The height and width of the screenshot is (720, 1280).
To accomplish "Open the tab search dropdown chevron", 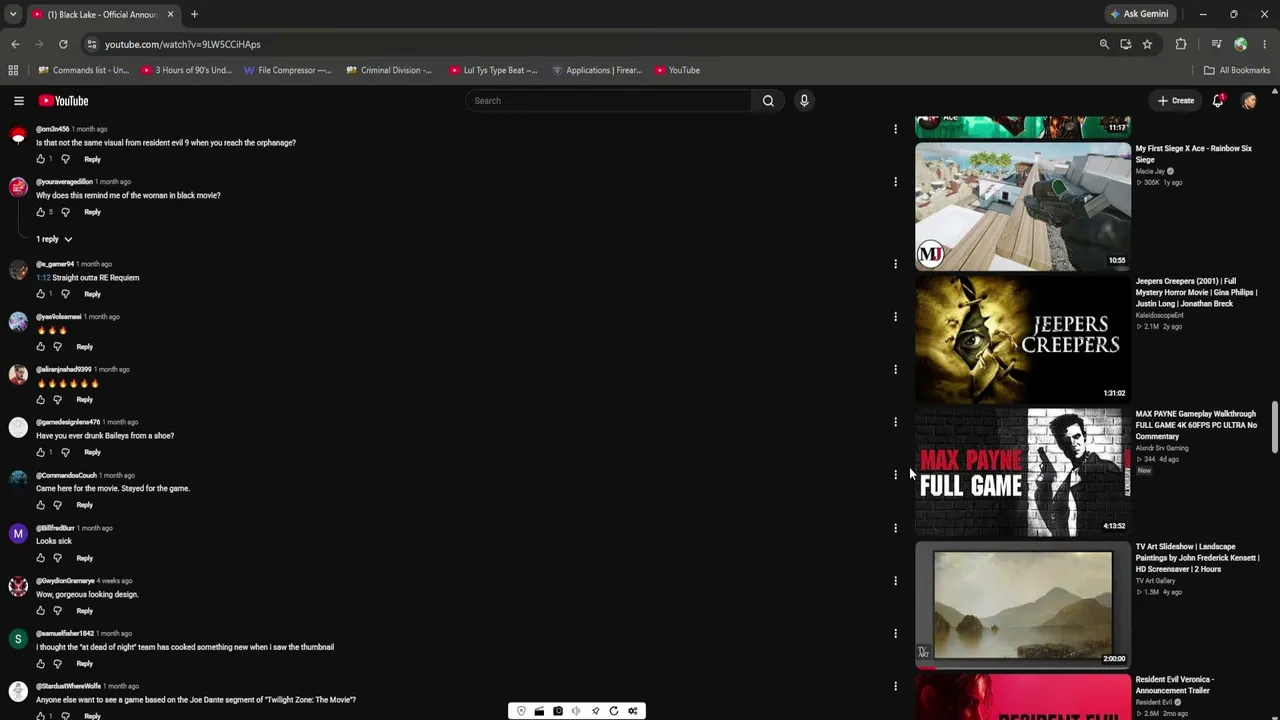I will click(x=13, y=14).
